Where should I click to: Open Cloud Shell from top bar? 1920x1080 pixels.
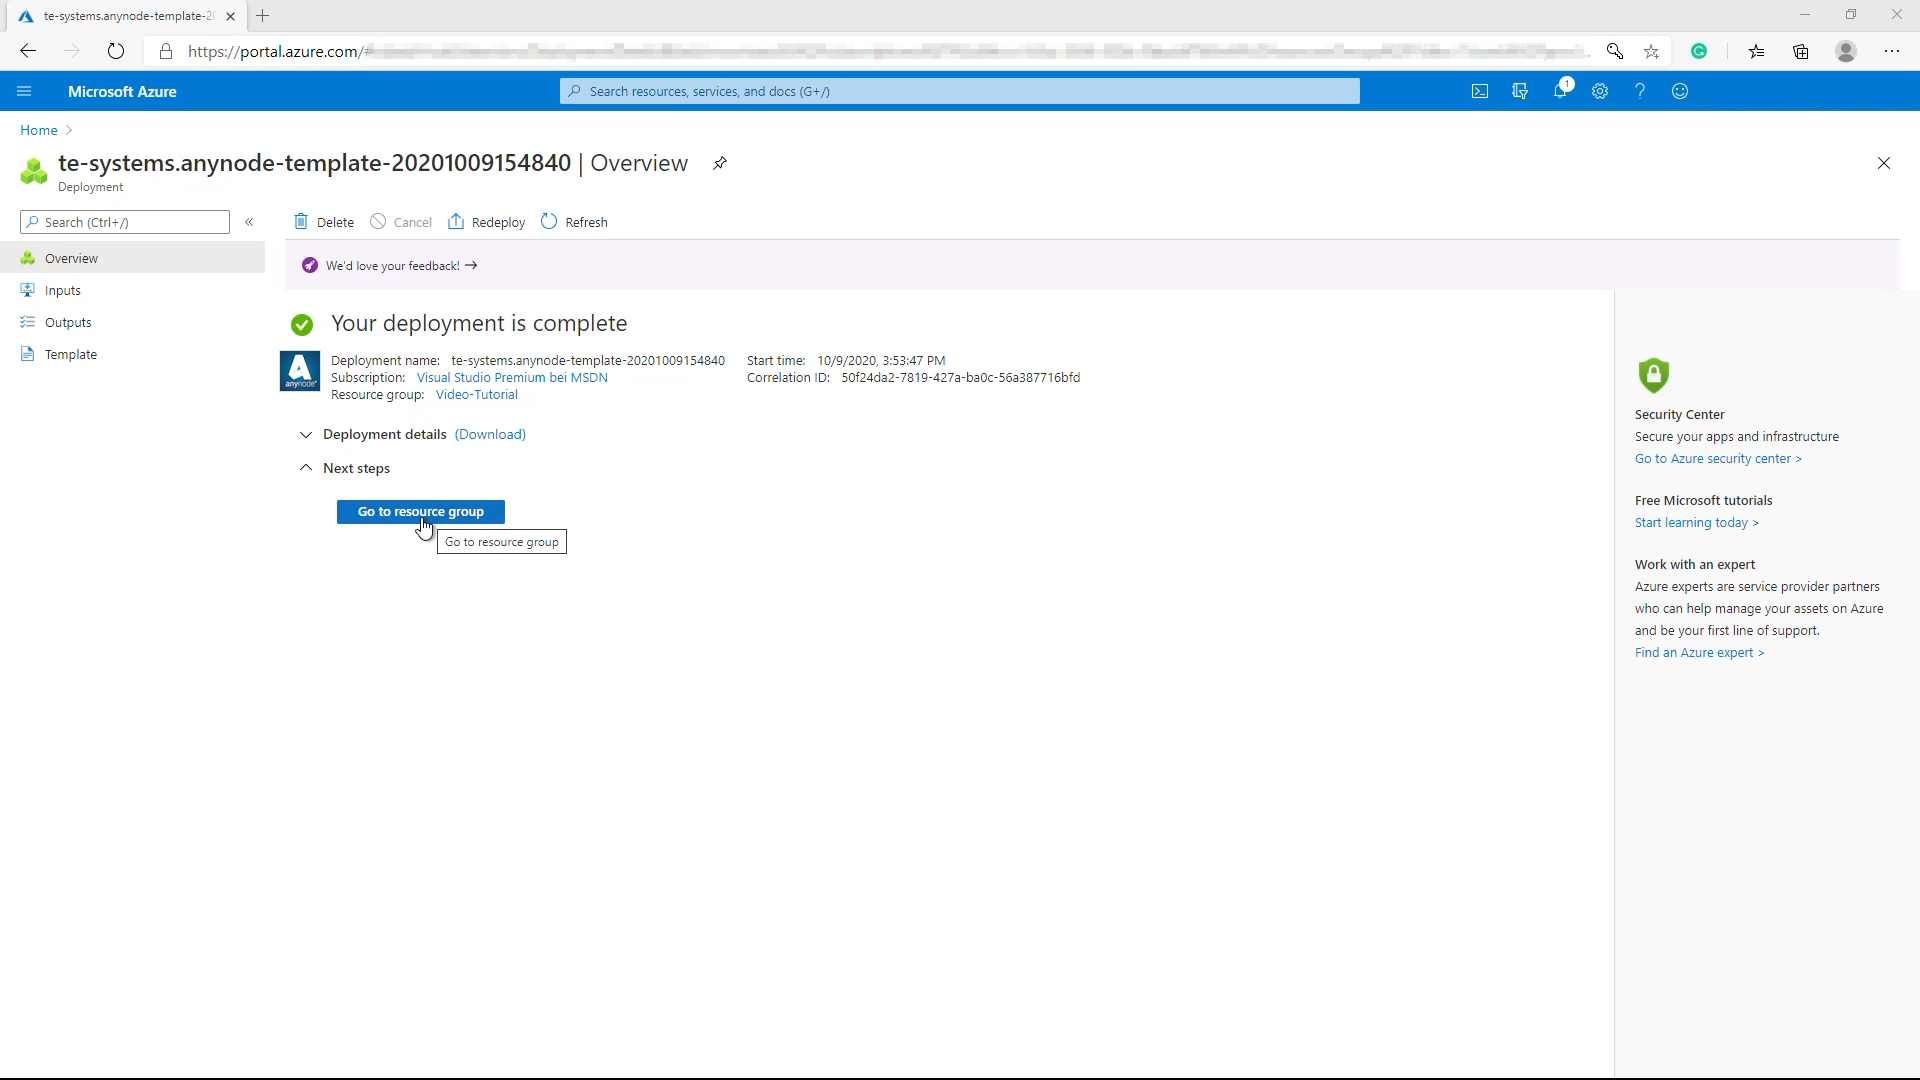(x=1480, y=91)
